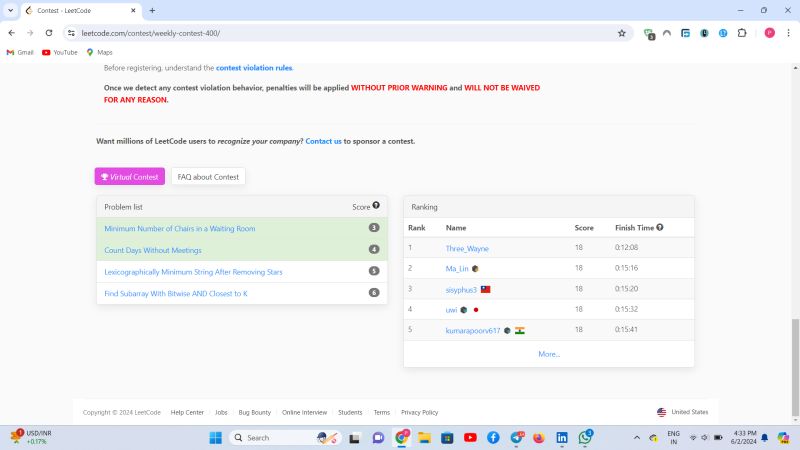The image size is (800, 450).
Task: Click the clock extension icon in toolbar
Action: point(704,33)
